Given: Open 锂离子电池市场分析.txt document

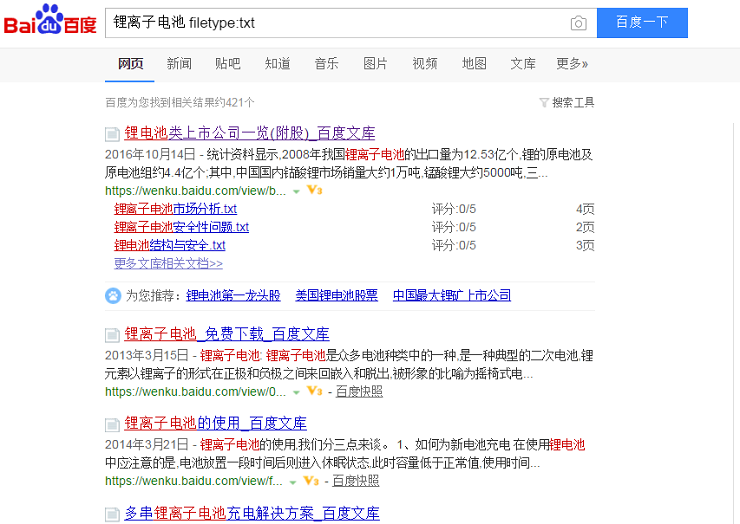Looking at the screenshot, I should pos(176,209).
